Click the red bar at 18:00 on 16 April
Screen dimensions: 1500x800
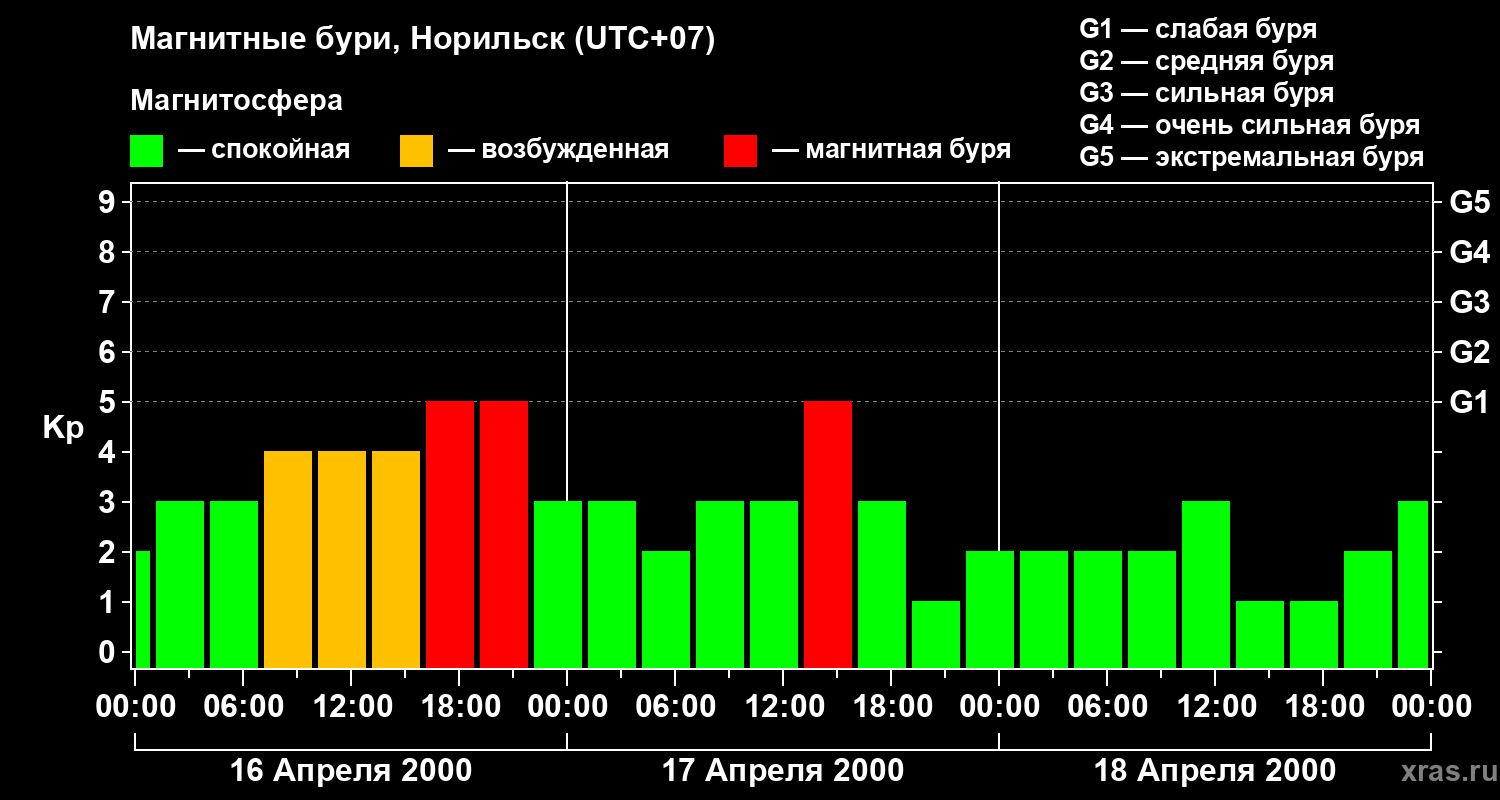click(450, 534)
